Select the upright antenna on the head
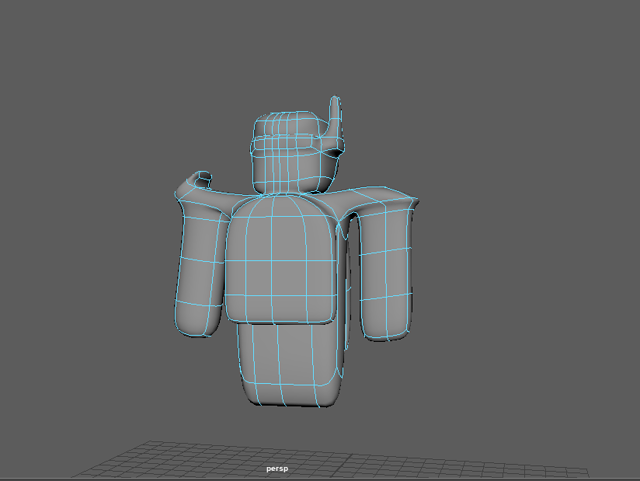Image resolution: width=640 pixels, height=481 pixels. pyautogui.click(x=336, y=118)
